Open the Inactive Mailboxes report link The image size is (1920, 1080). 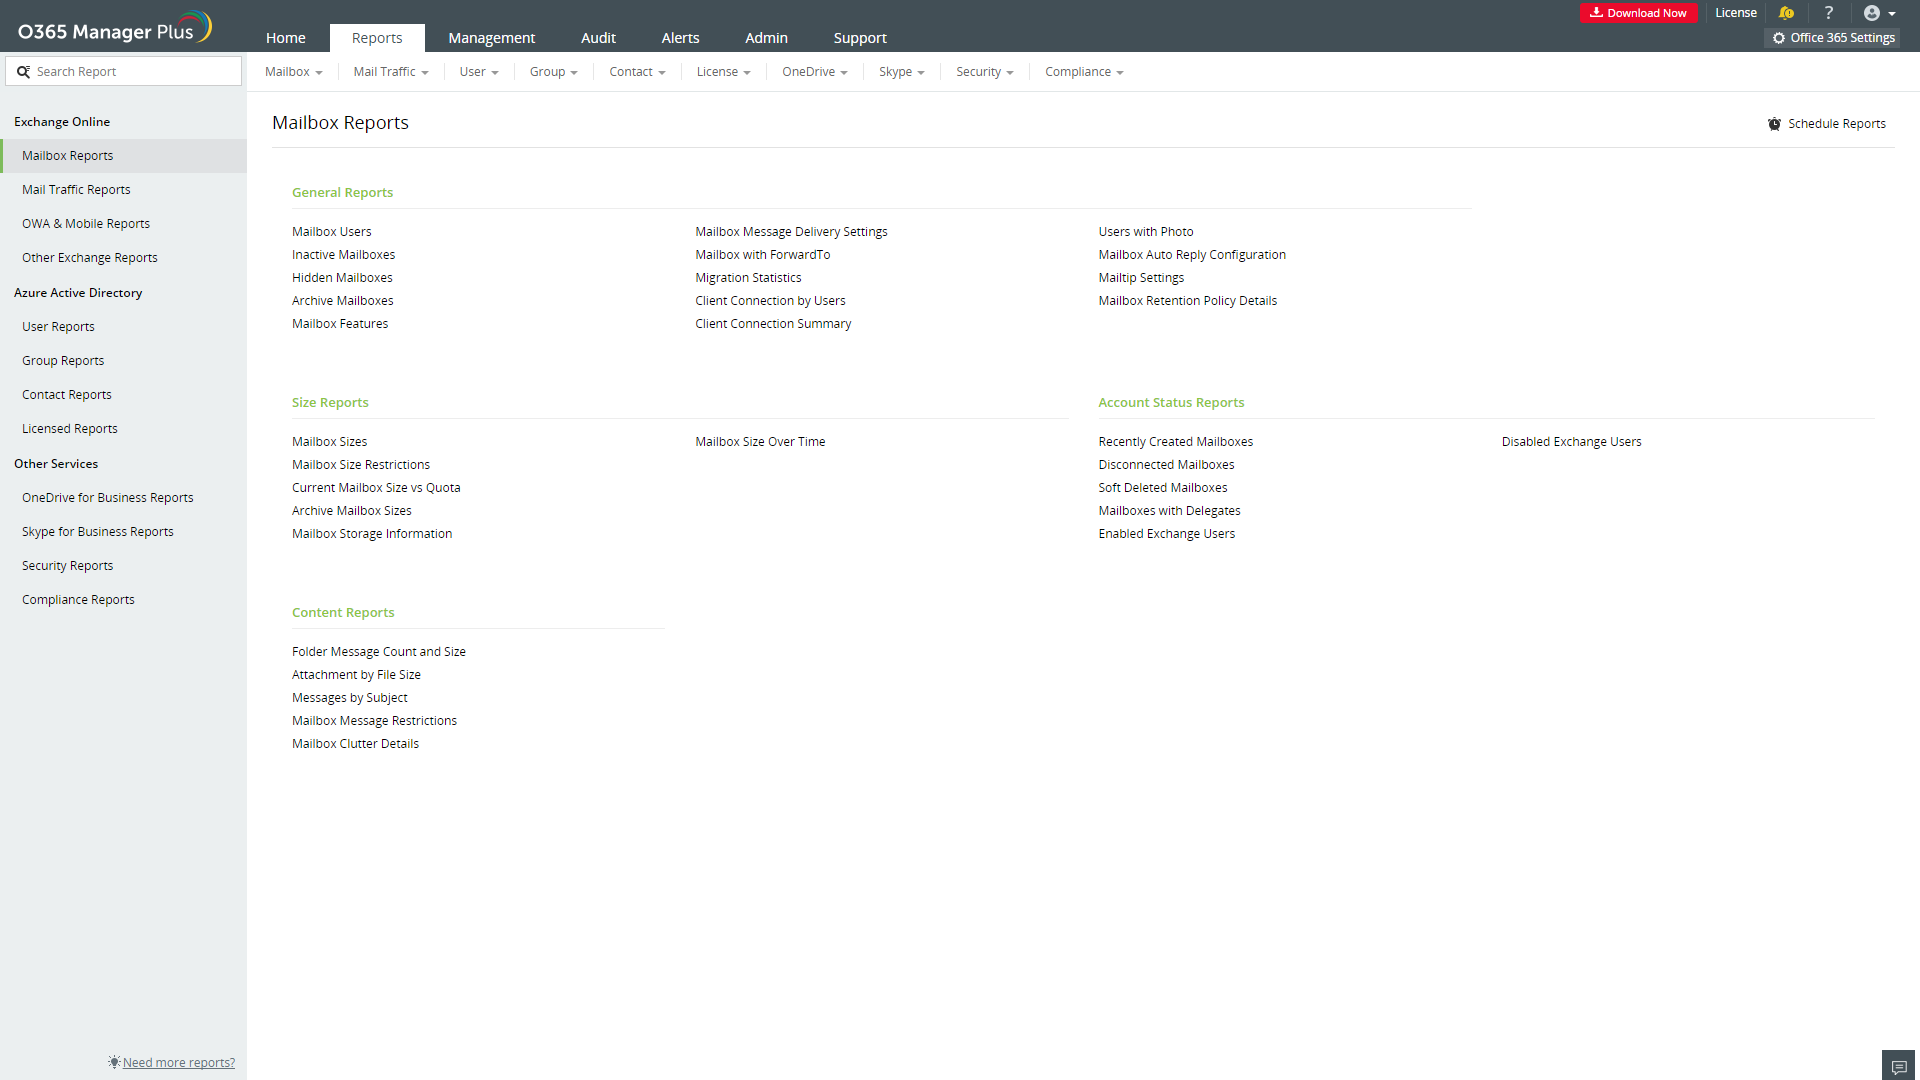pyautogui.click(x=343, y=255)
